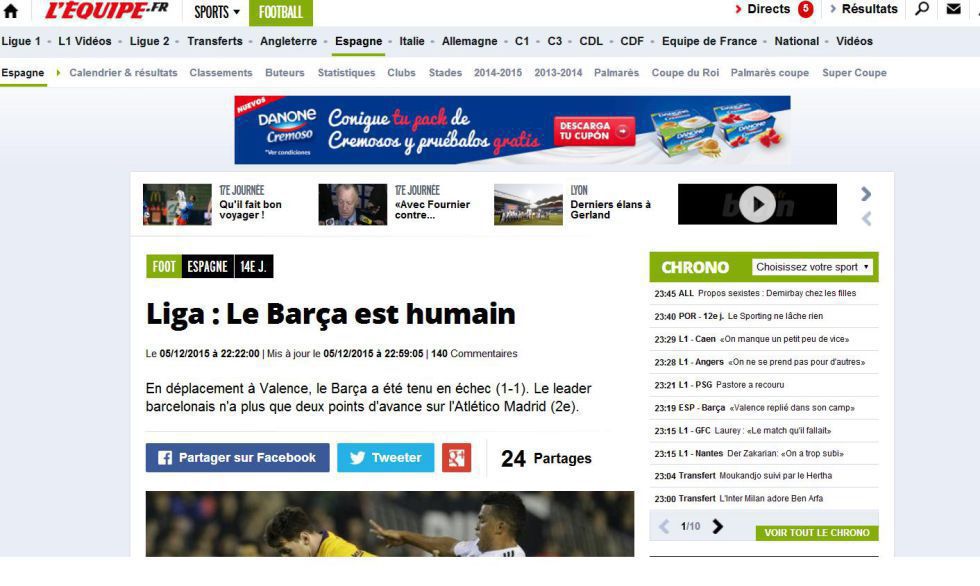Open the Directs live menu
The height and width of the screenshot is (586, 980).
(x=774, y=9)
